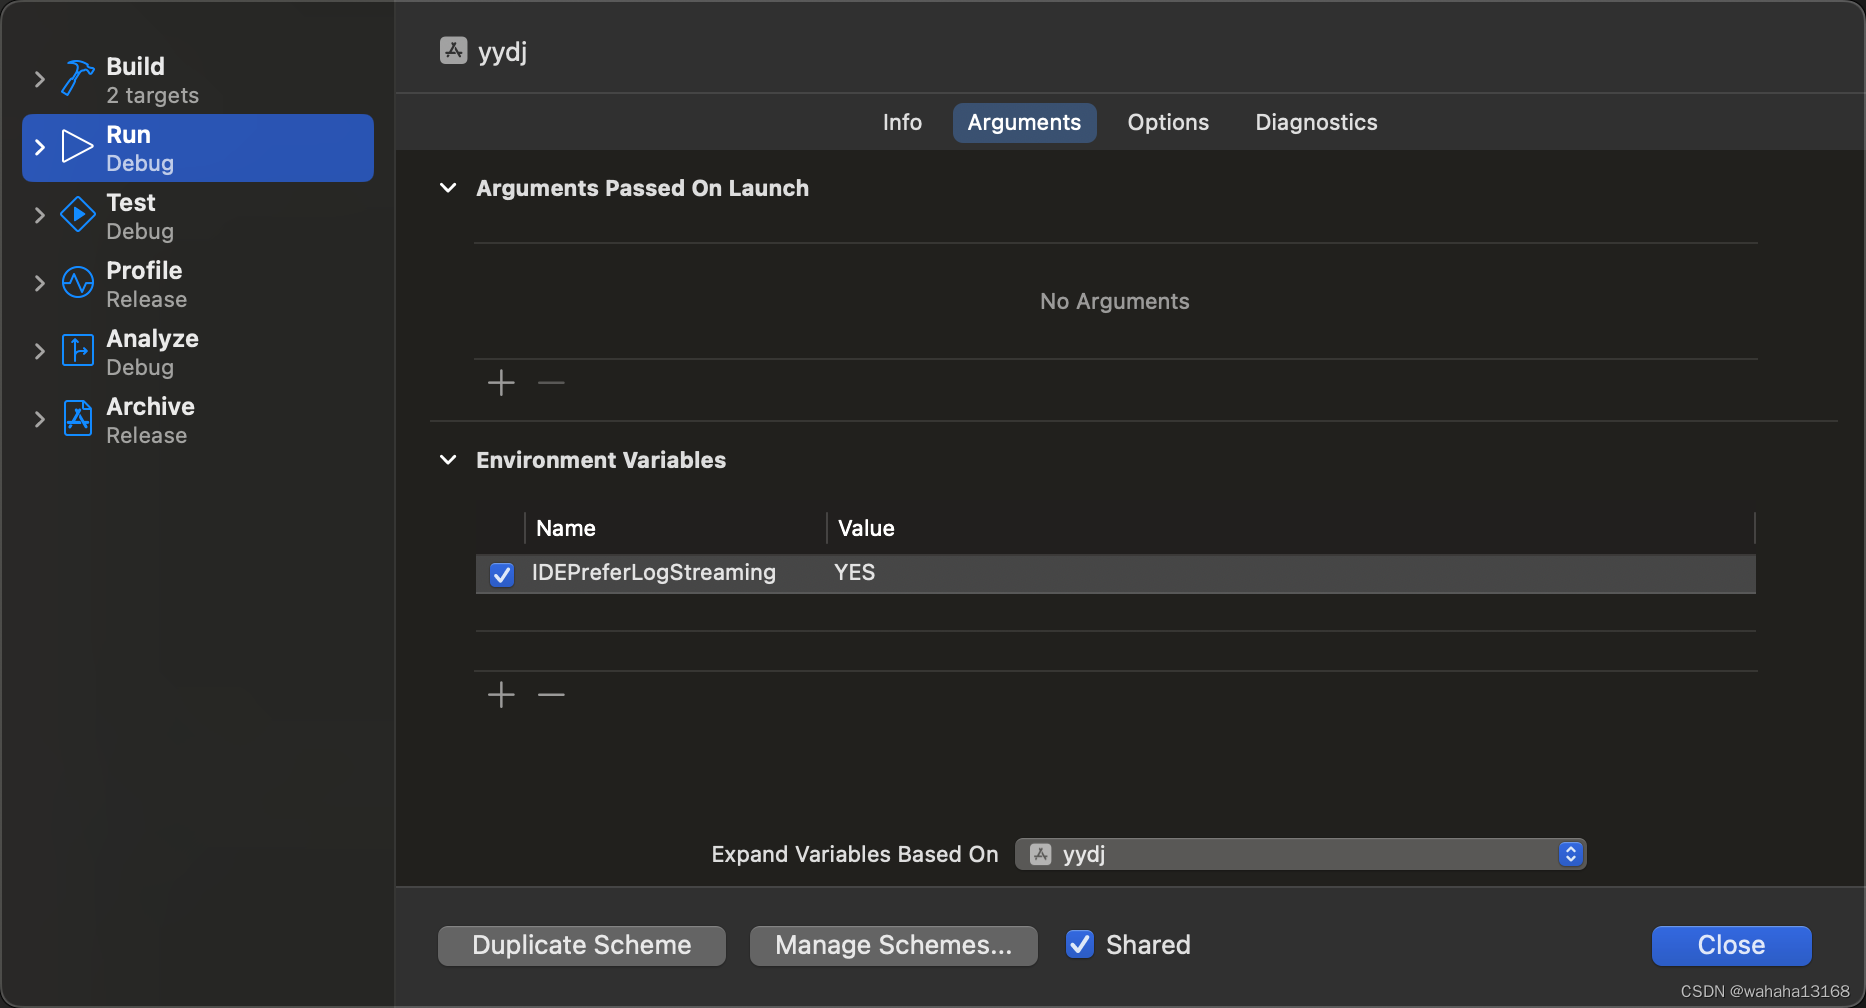Viewport: 1866px width, 1008px height.
Task: Open the Expand Variables Based On dropdown
Action: [x=1570, y=853]
